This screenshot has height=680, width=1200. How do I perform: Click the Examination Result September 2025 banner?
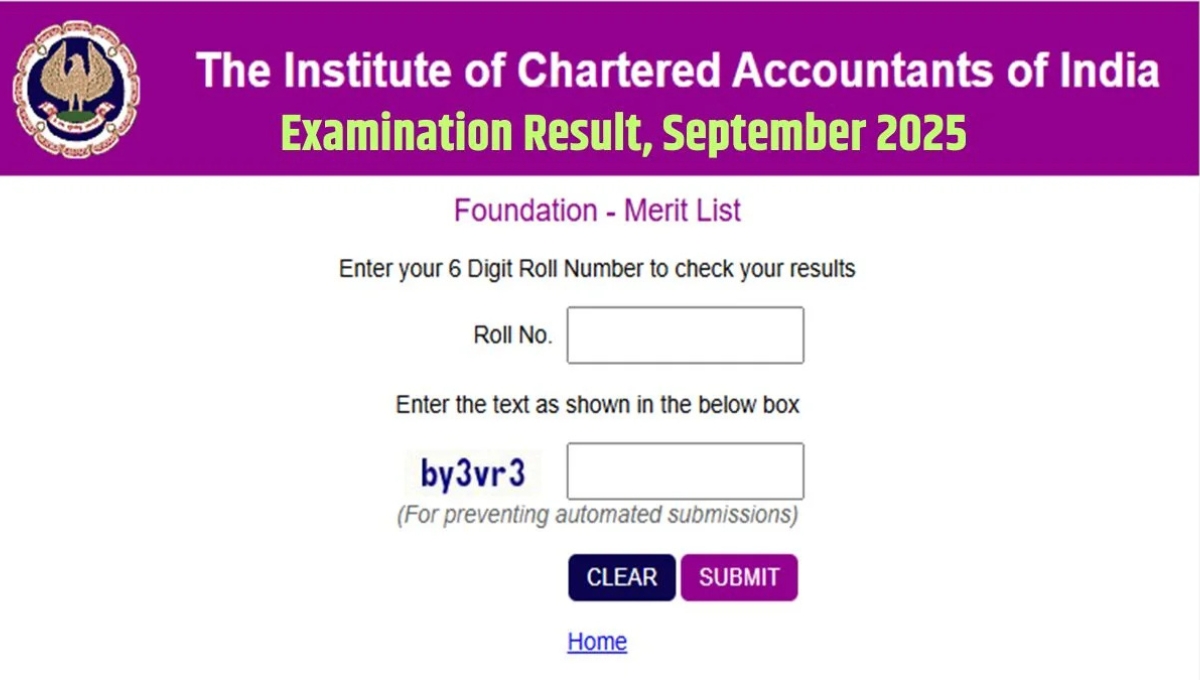click(x=624, y=133)
